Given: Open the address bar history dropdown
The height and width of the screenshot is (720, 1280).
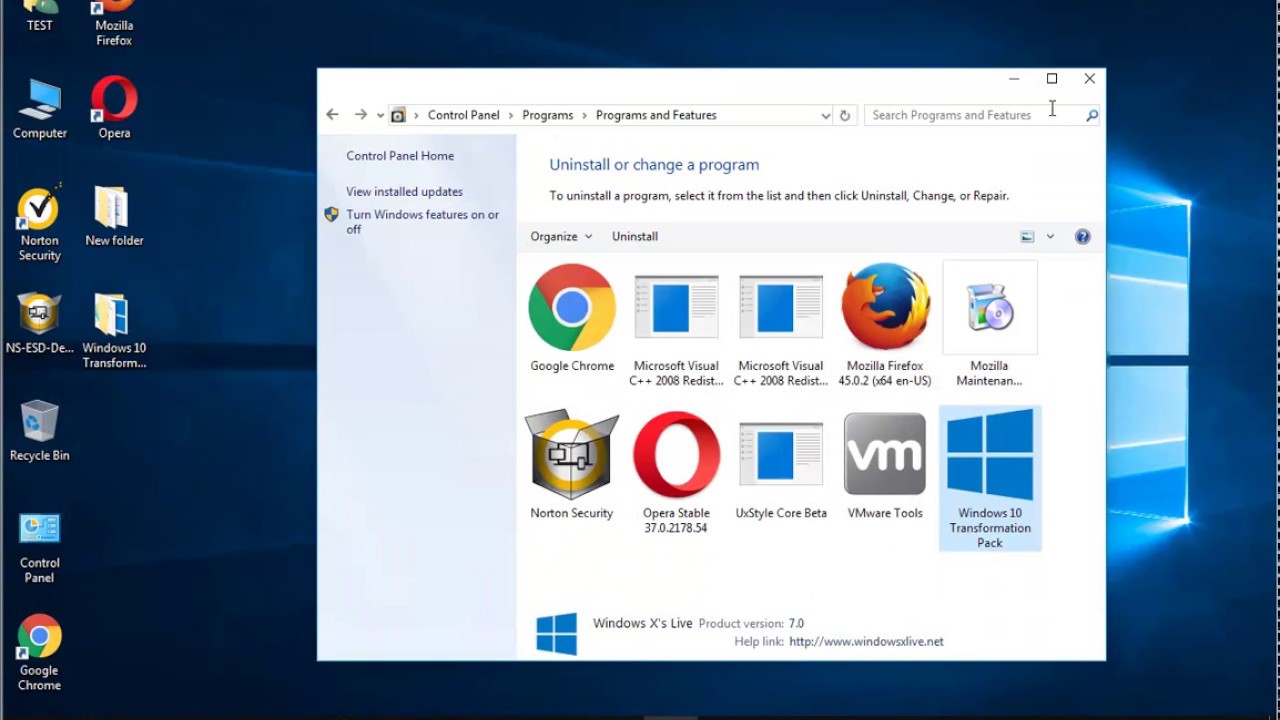Looking at the screenshot, I should click(x=825, y=115).
